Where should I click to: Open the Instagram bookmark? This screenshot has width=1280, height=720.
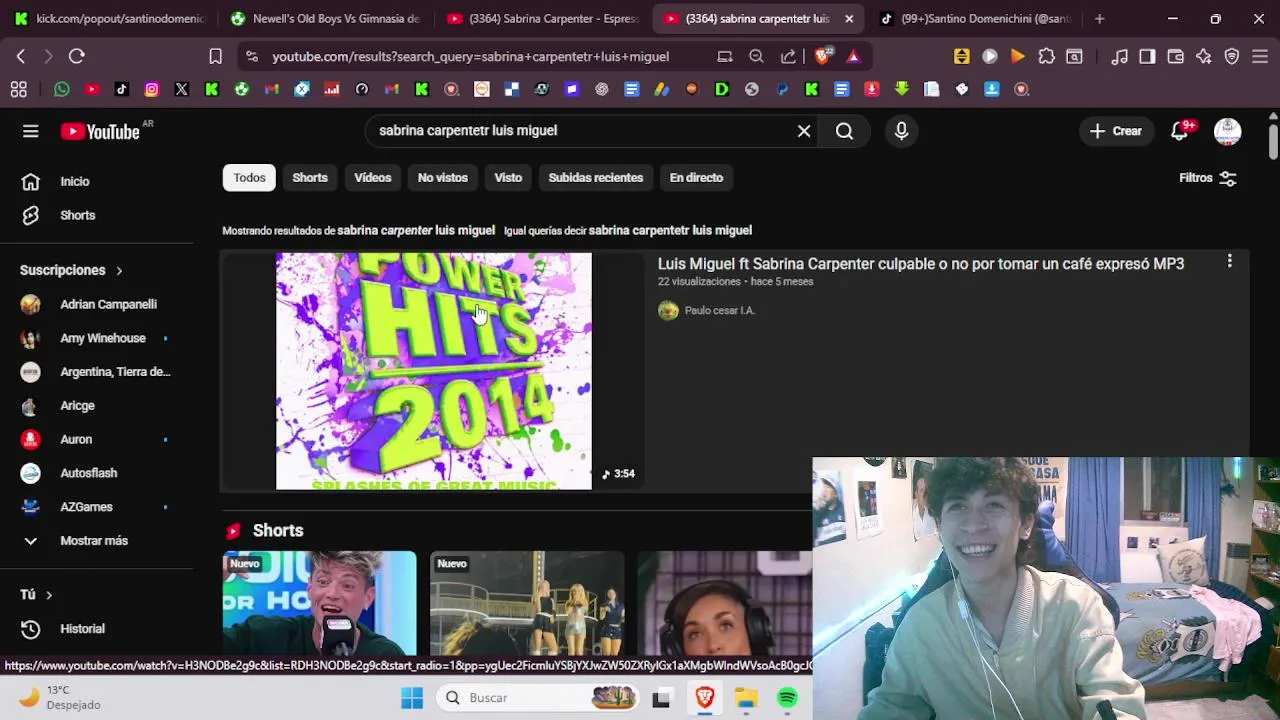152,89
